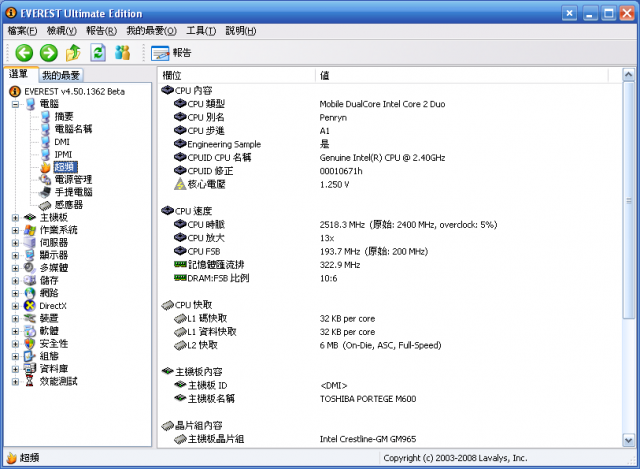The width and height of the screenshot is (640, 469).
Task: Expand the 伺服器 tree node
Action: [x=15, y=243]
